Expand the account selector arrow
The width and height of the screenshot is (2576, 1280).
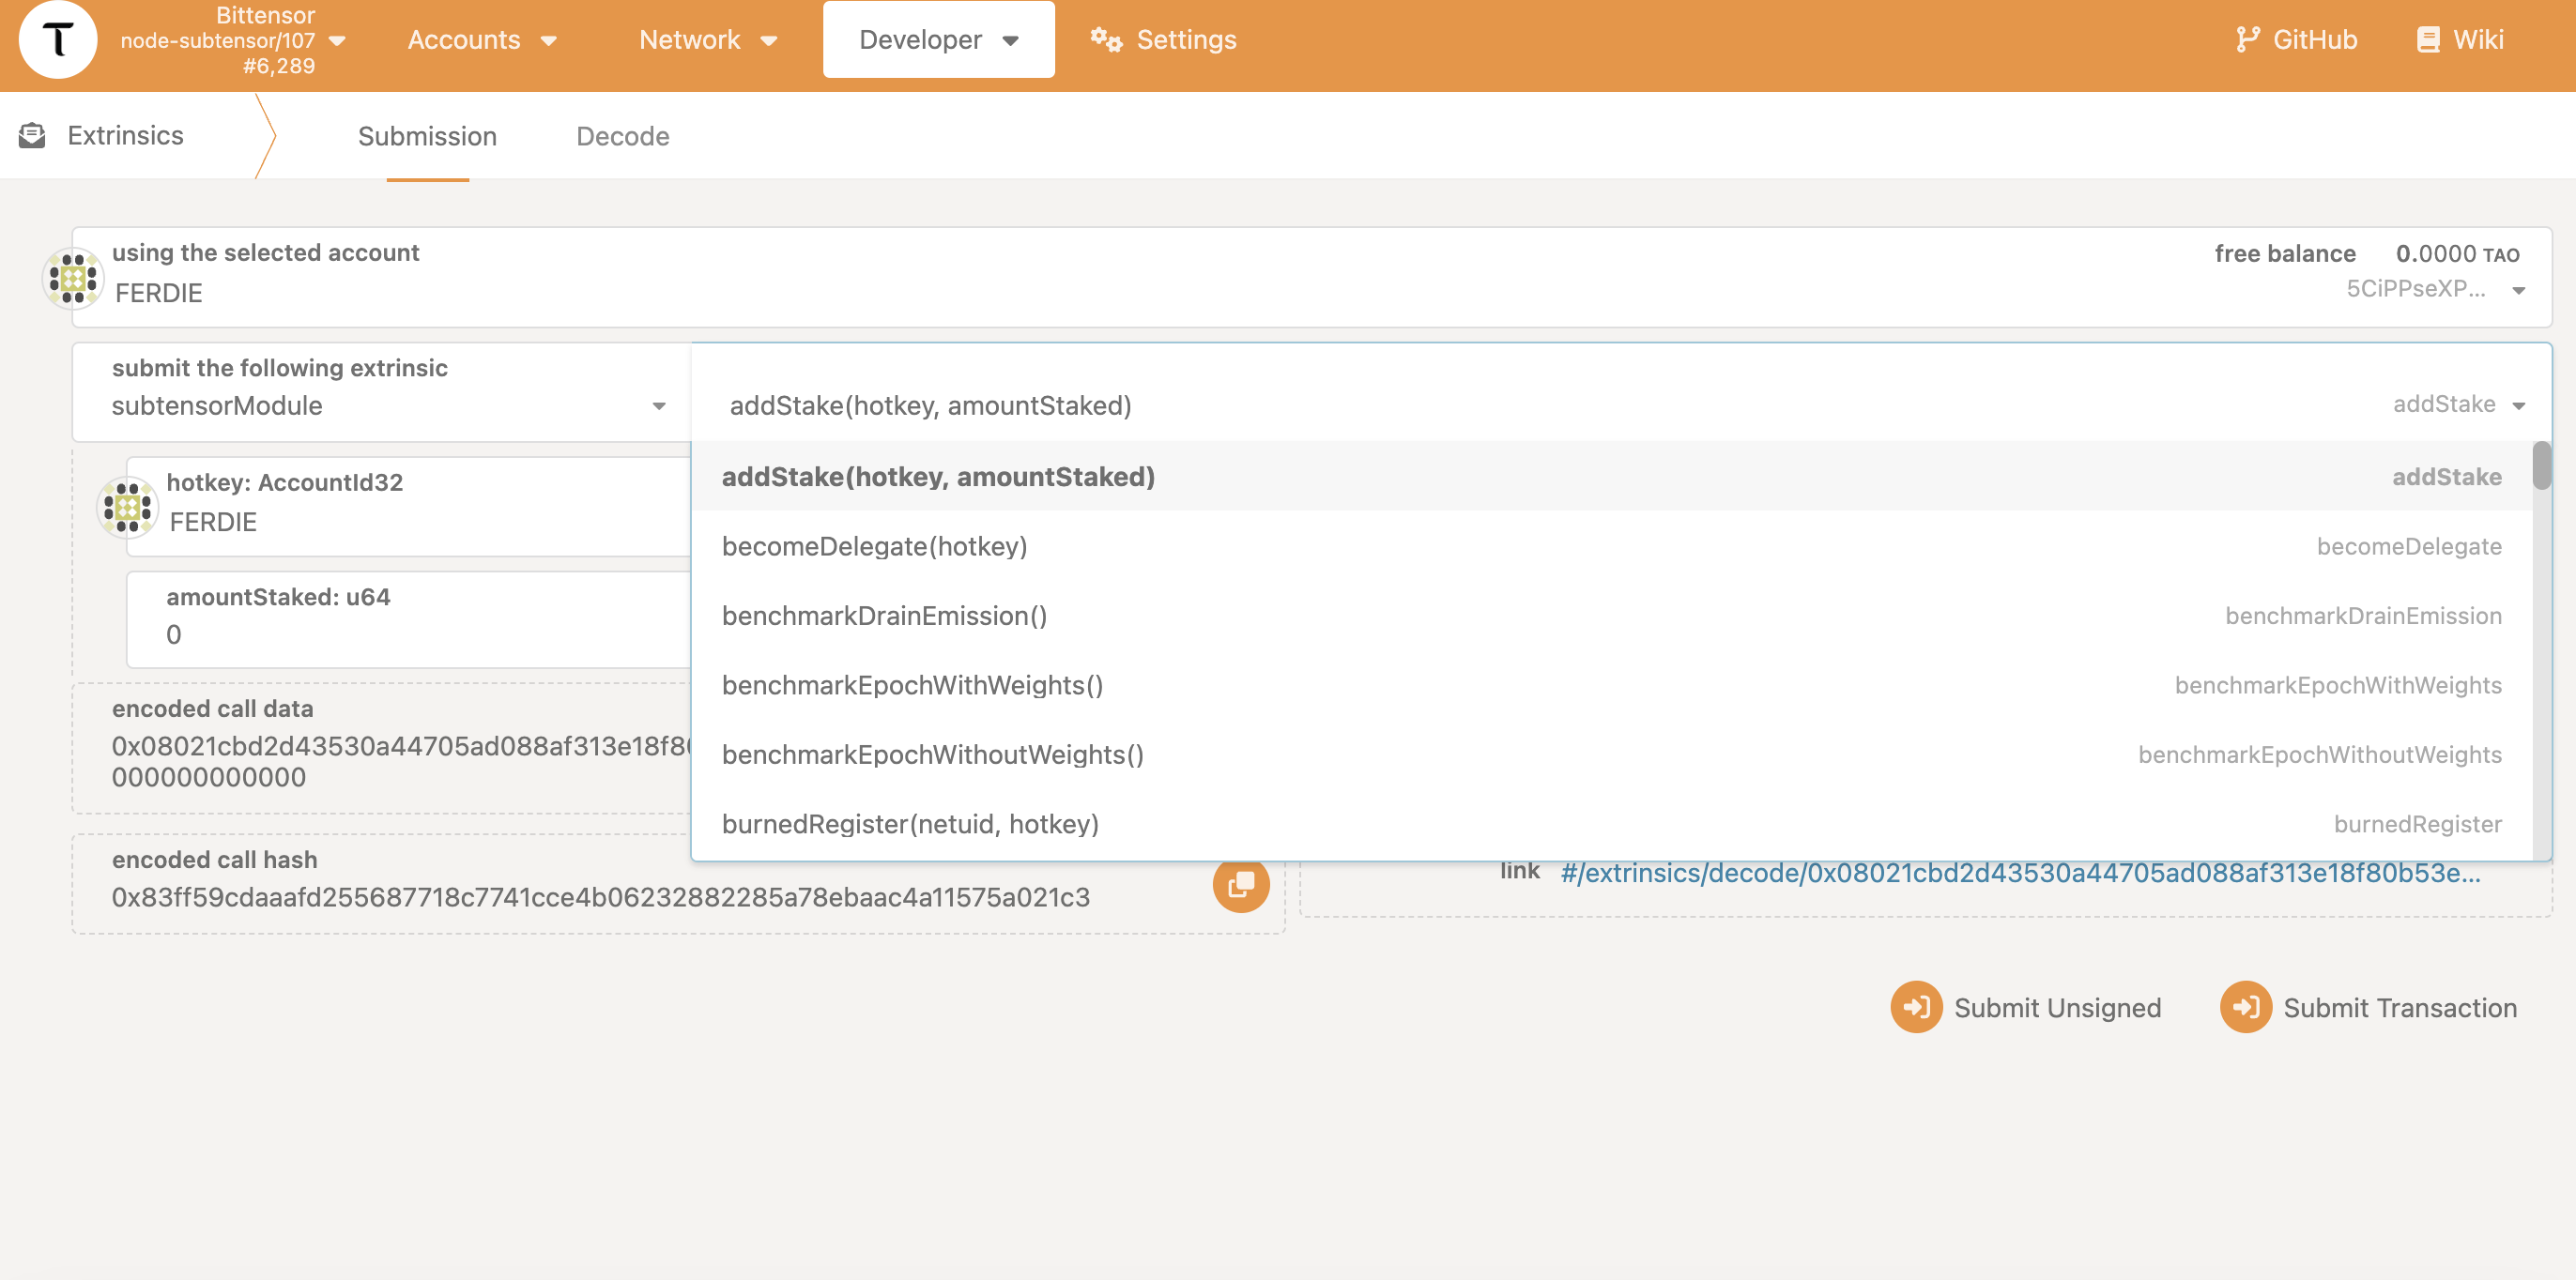click(2518, 290)
